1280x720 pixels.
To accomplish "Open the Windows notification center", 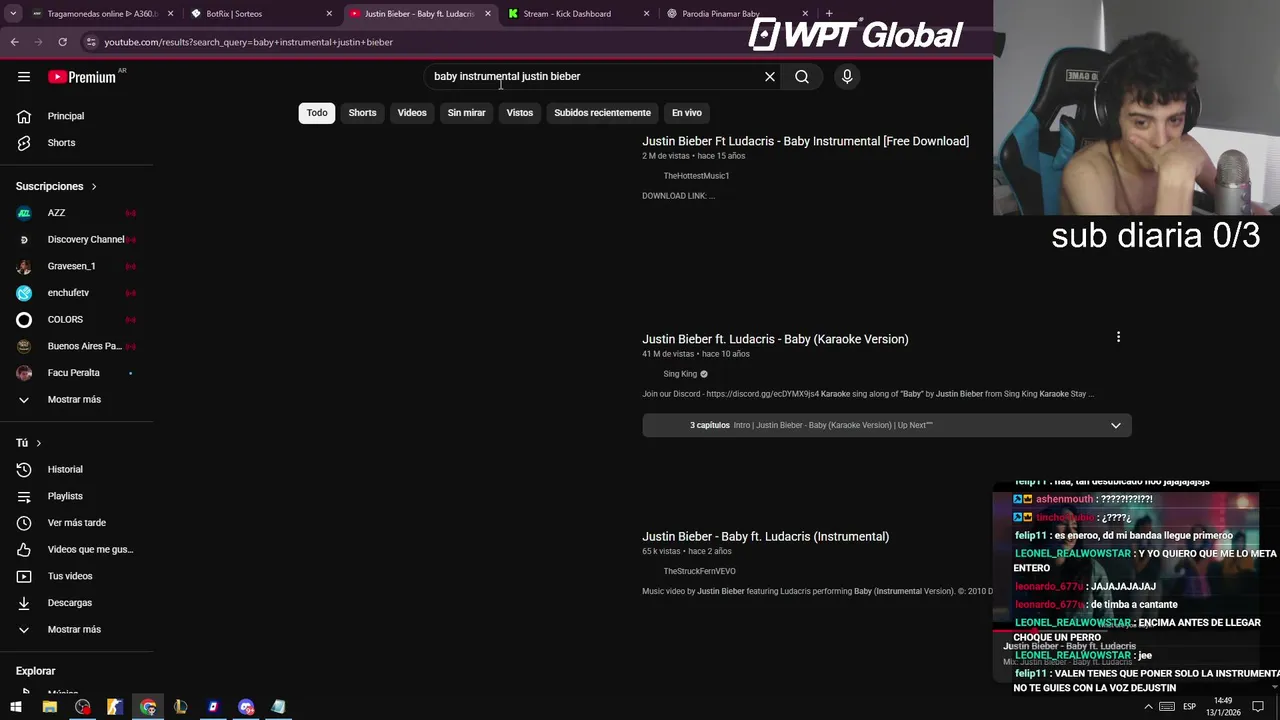I will [1258, 707].
